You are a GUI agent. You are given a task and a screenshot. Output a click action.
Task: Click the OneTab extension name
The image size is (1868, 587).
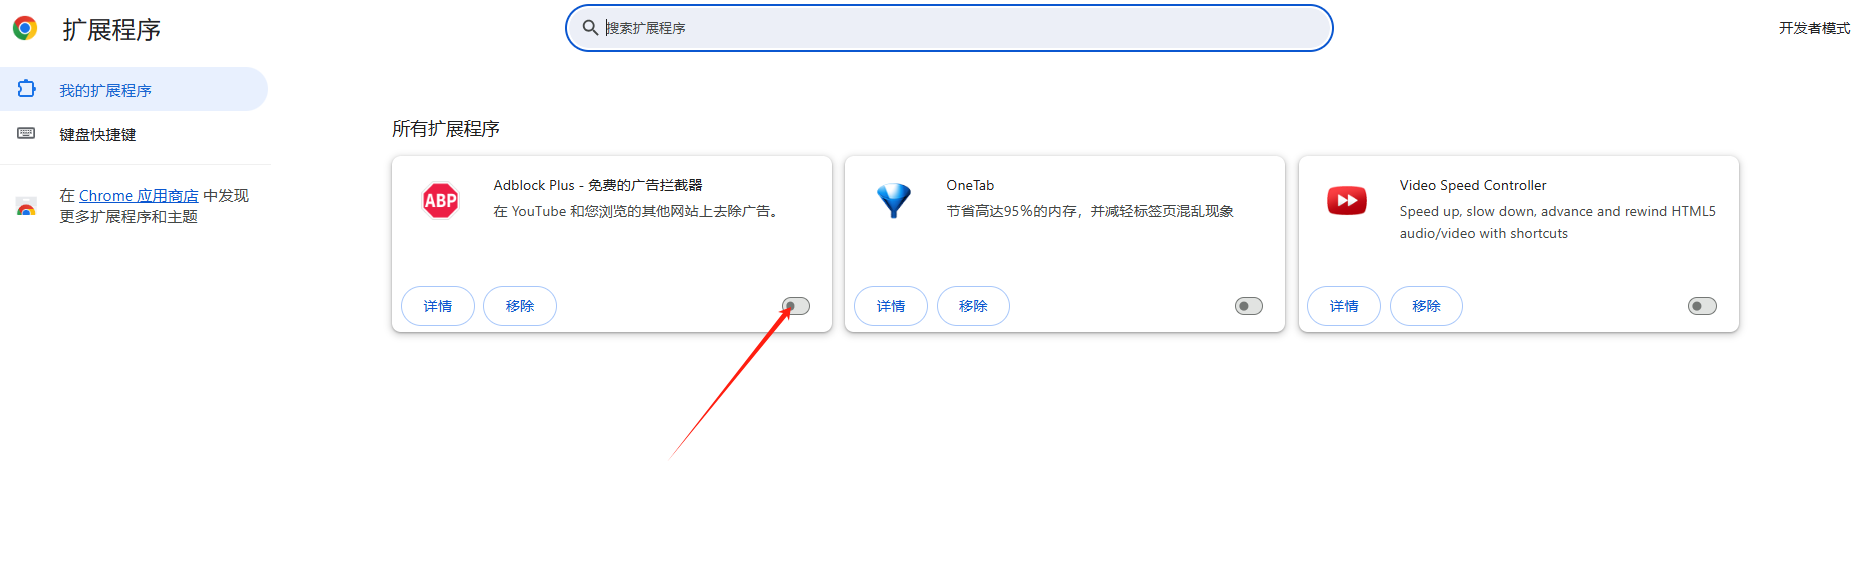pos(970,185)
